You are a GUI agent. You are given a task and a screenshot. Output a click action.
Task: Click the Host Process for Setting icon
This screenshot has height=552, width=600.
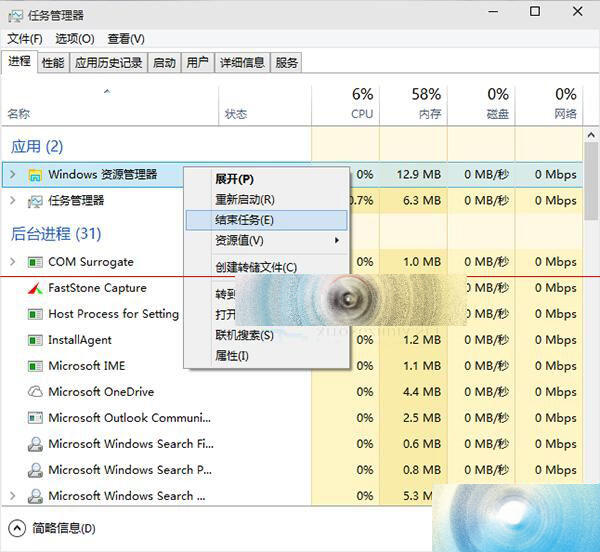click(x=35, y=314)
